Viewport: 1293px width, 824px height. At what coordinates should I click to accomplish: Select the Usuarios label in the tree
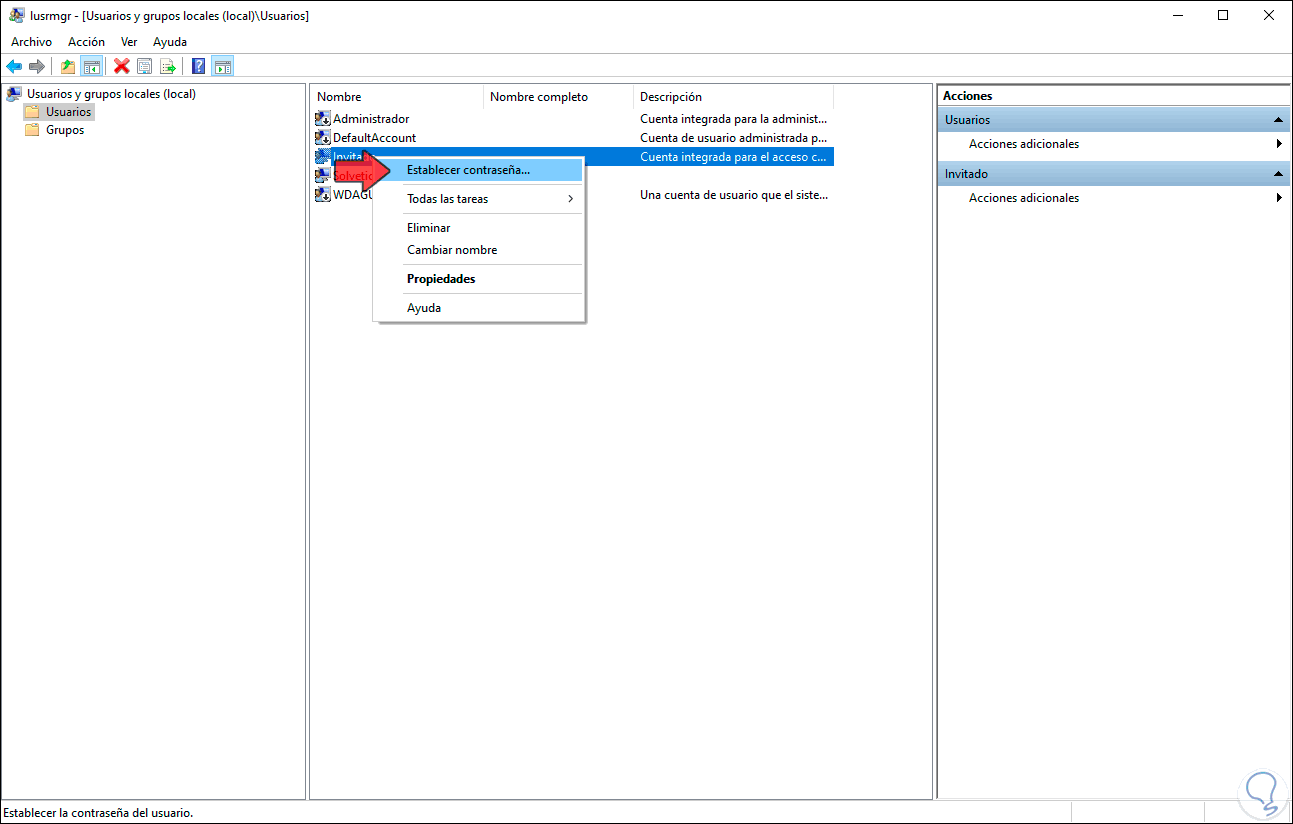[68, 112]
